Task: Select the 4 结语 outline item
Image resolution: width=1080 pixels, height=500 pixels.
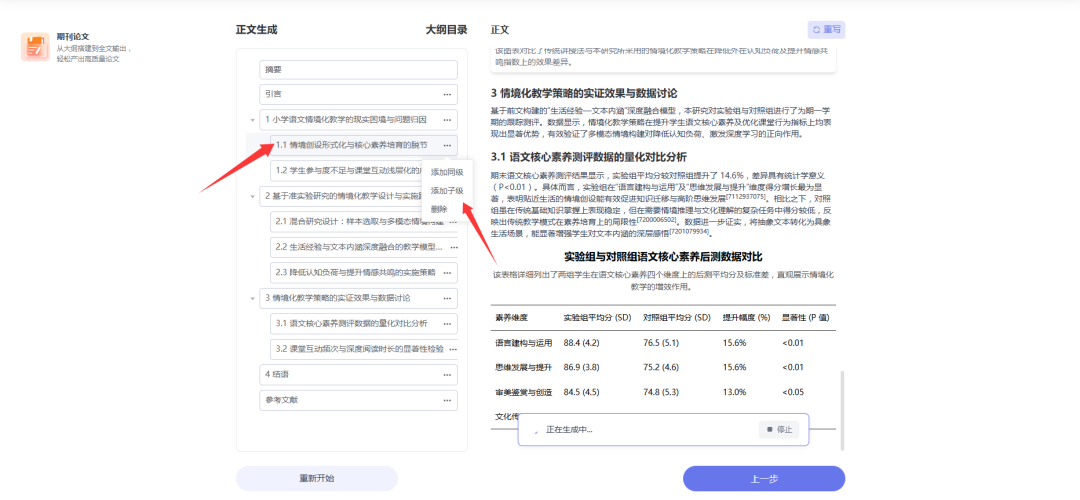Action: (x=358, y=375)
